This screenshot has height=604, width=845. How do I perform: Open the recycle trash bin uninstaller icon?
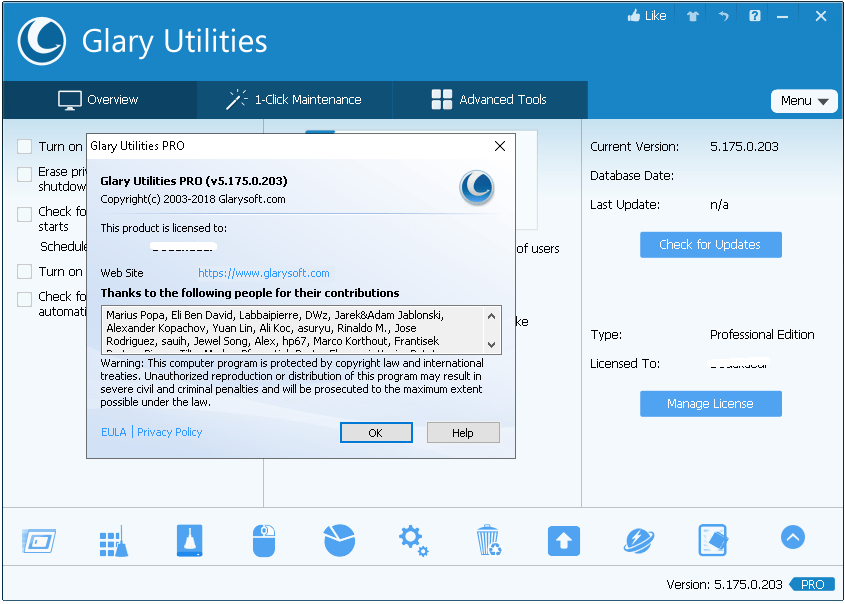[x=489, y=540]
